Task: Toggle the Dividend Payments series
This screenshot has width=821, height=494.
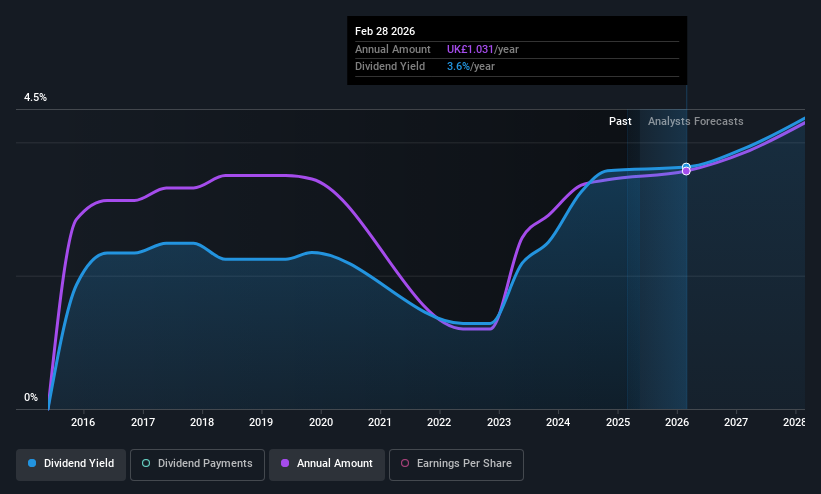Action: click(x=197, y=464)
